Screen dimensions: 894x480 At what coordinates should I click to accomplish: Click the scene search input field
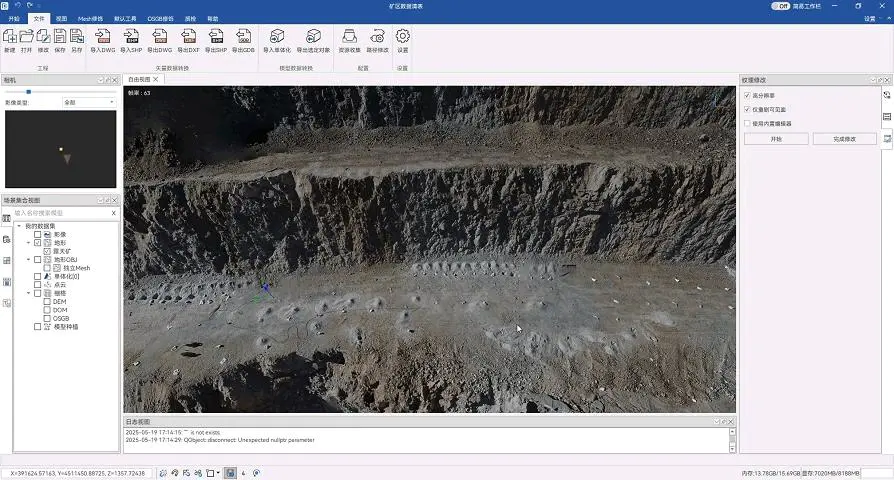coord(58,213)
